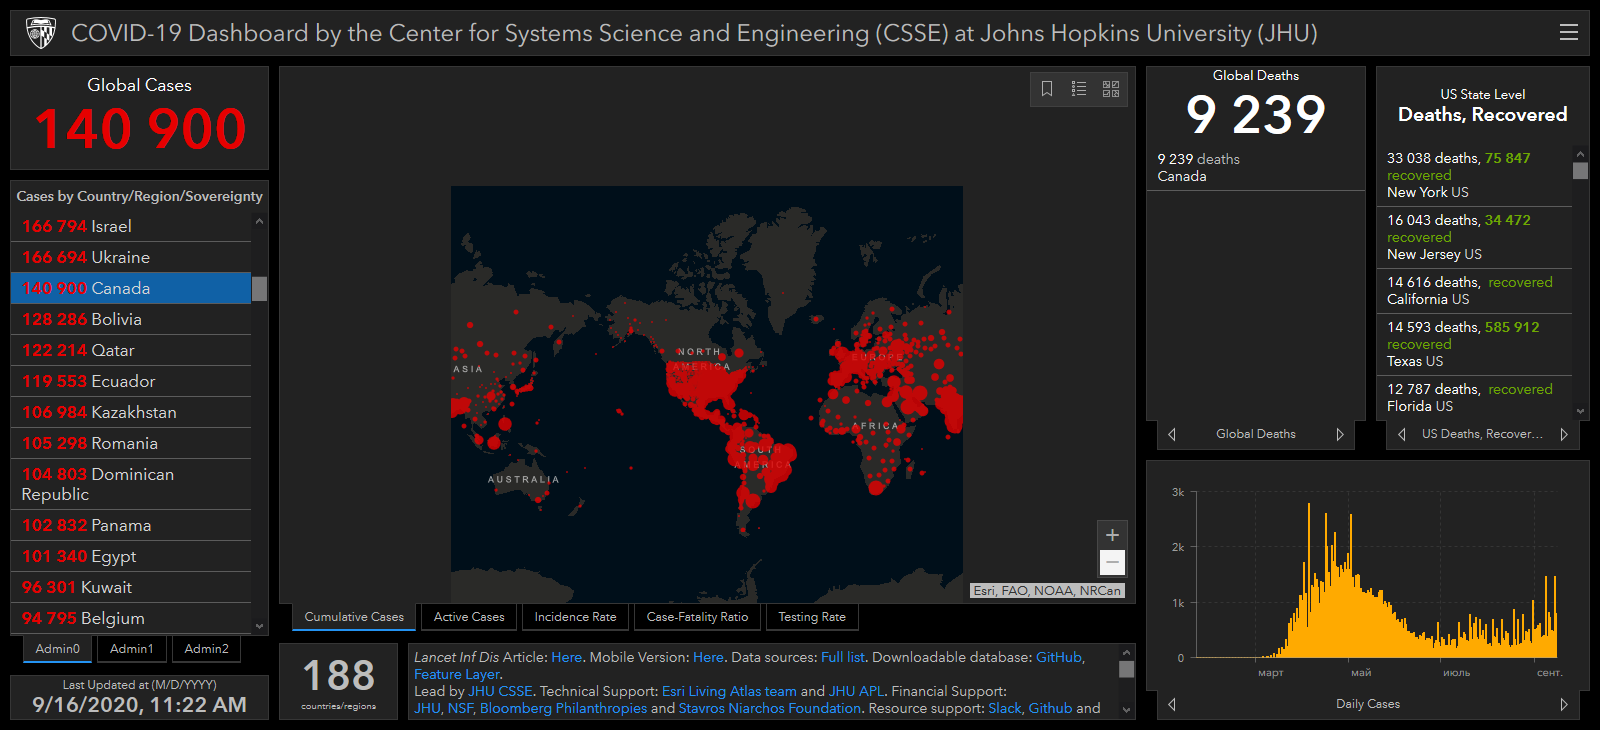The image size is (1600, 730).
Task: Open Bloomberg Philanthropies link
Action: click(563, 708)
